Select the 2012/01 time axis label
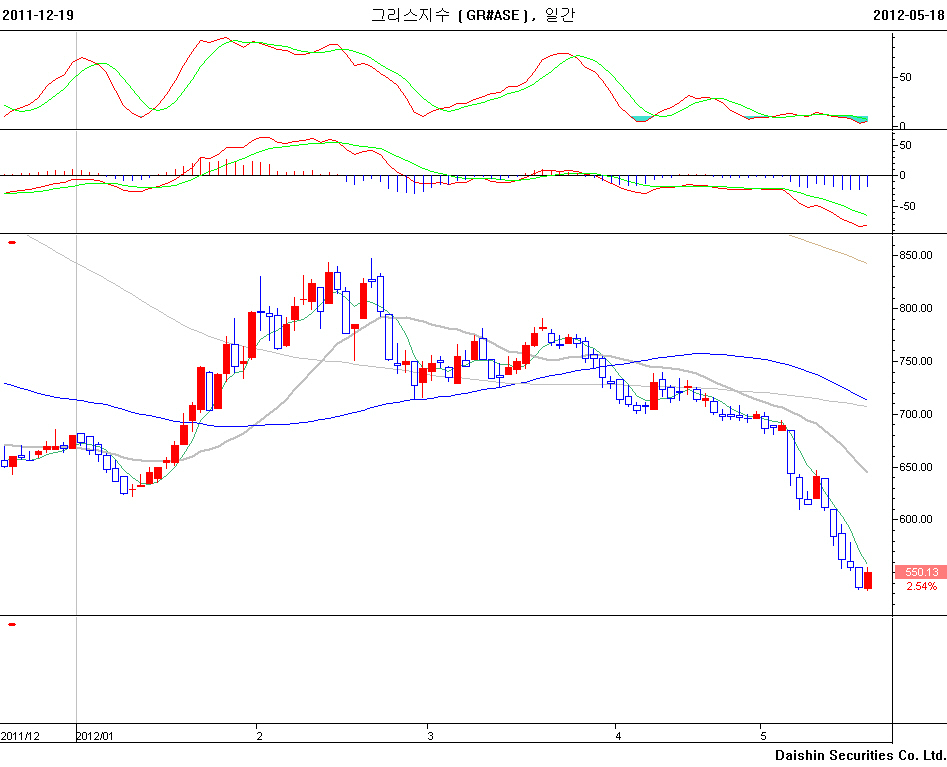The height and width of the screenshot is (767, 947). point(96,736)
